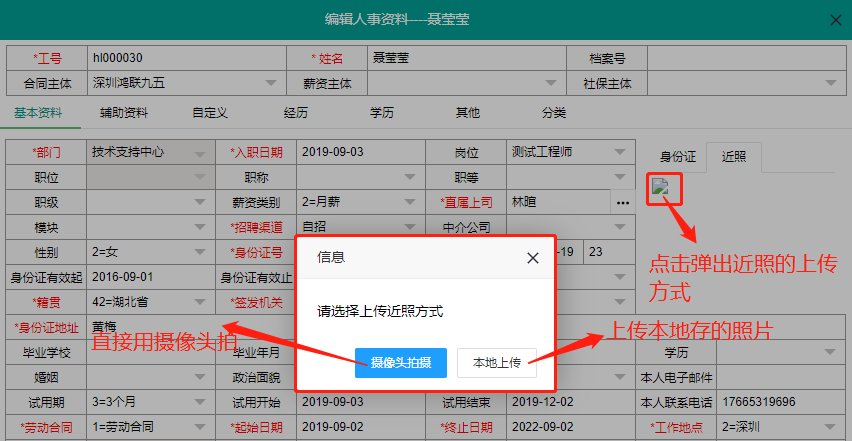
Task: Open the 薪资类别 dropdown
Action: 411,202
